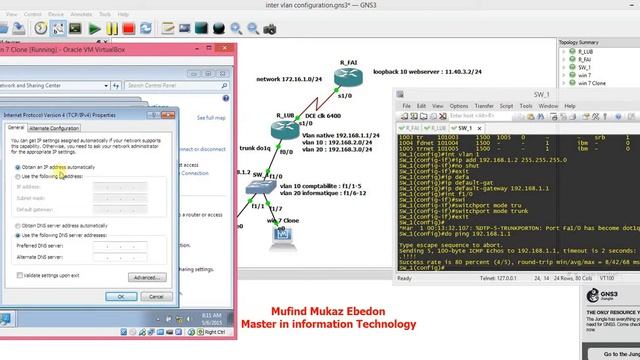The width and height of the screenshot is (640, 360).
Task: Click Alternate DNS server field
Action: click(120, 258)
